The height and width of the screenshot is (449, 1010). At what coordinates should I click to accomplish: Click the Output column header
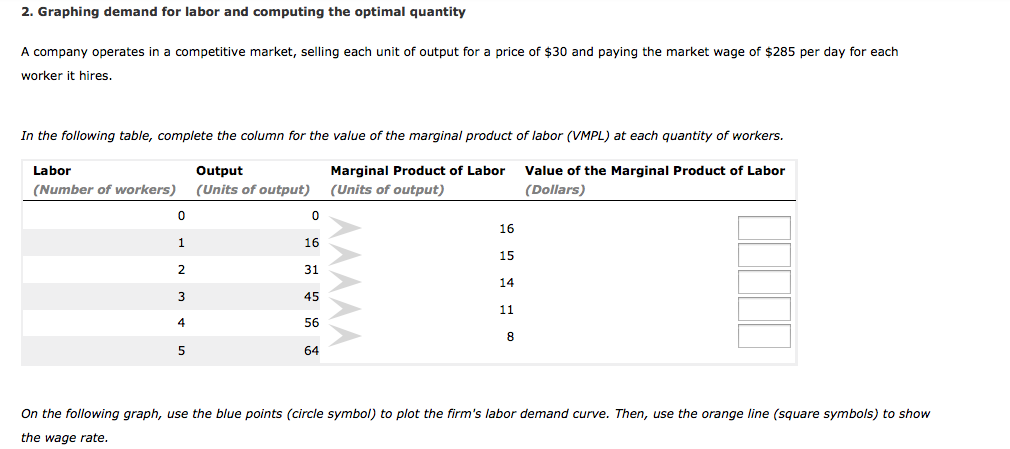(219, 171)
